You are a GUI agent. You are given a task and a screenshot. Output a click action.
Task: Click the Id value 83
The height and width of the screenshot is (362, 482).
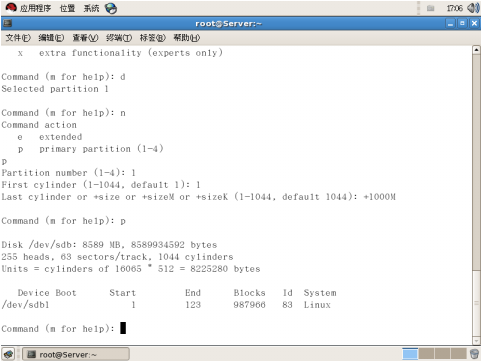click(x=287, y=305)
